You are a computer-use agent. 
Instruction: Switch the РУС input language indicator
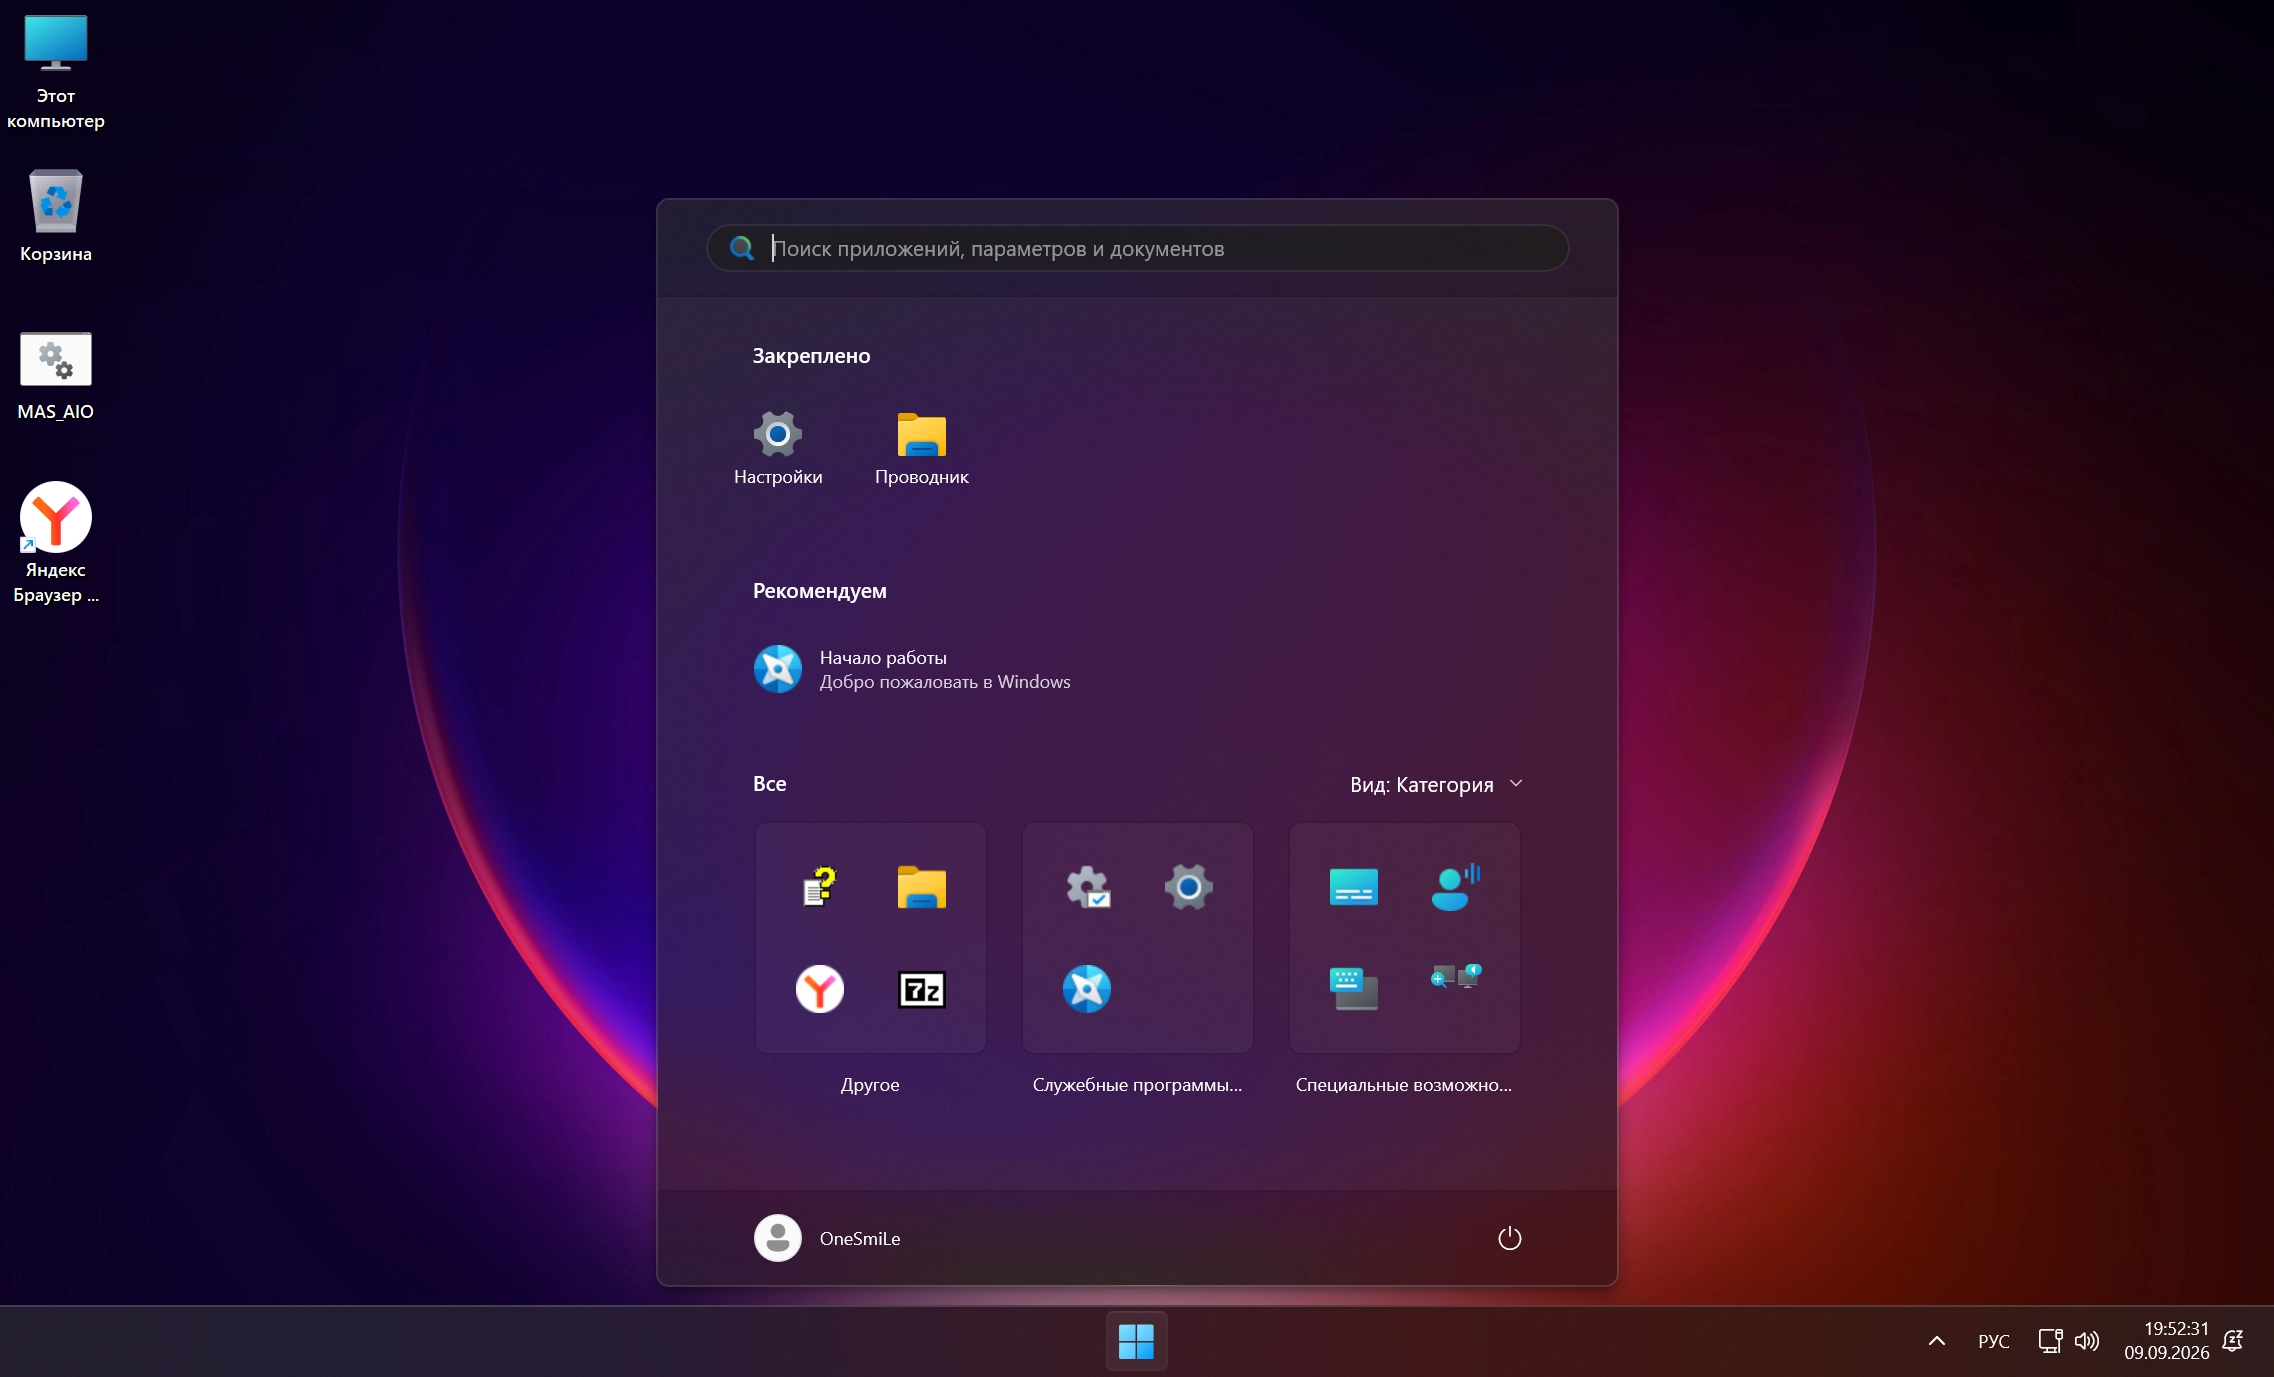(1993, 1341)
